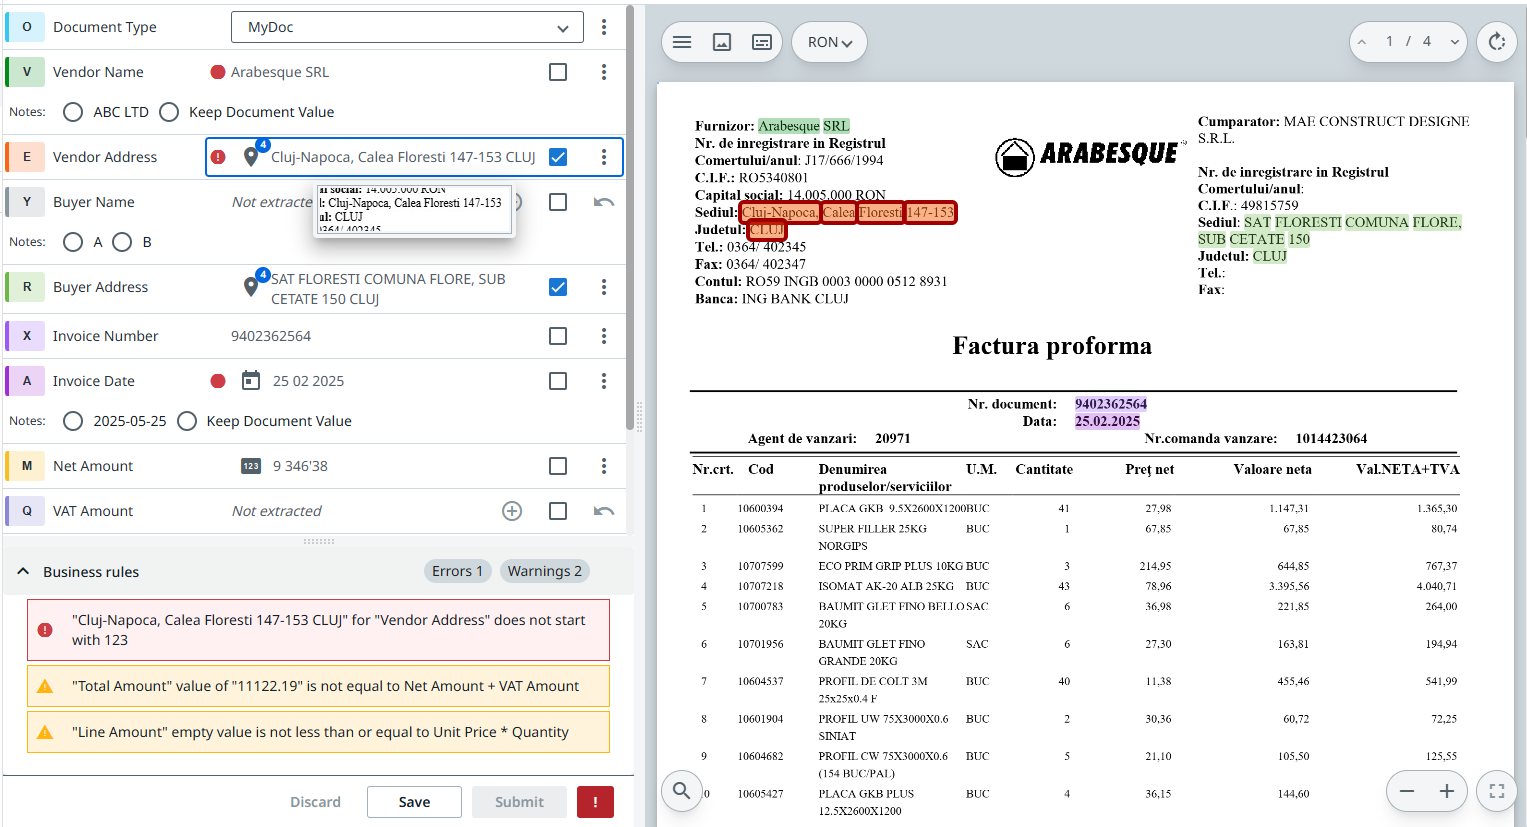The height and width of the screenshot is (827, 1527).
Task: Click highlighted document number 9402362564 in invoice
Action: pos(1111,404)
